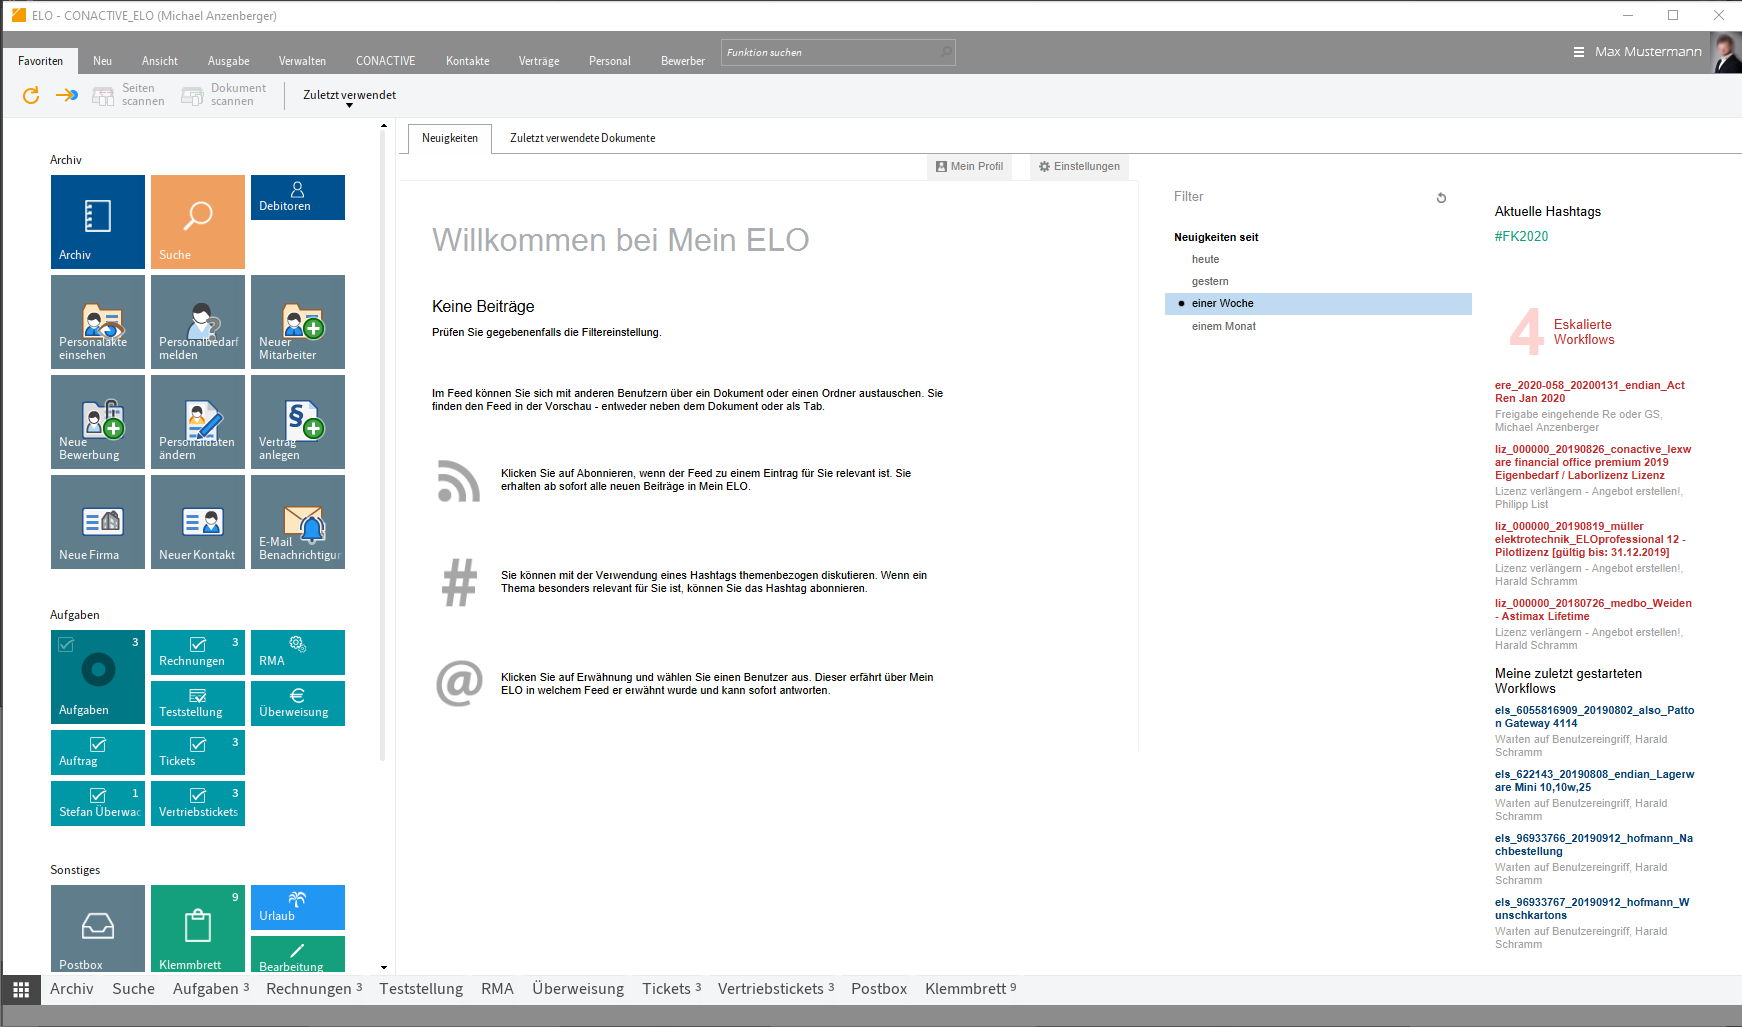This screenshot has height=1027, width=1742.
Task: Open the Debitoren tile
Action: [298, 197]
